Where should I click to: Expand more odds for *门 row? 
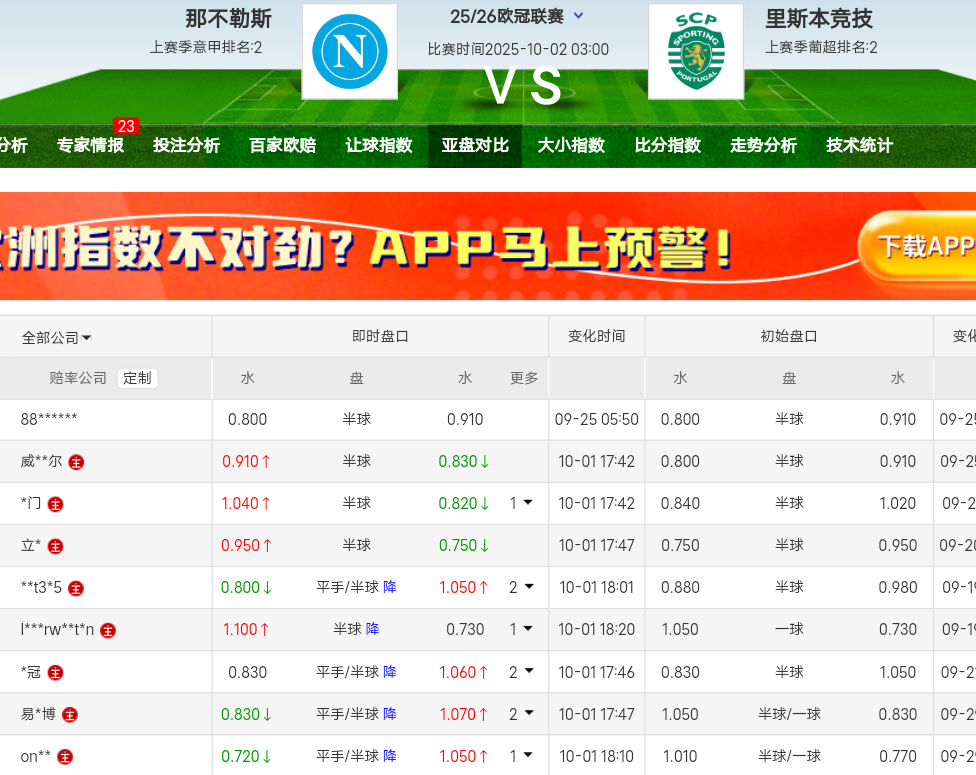(x=521, y=503)
